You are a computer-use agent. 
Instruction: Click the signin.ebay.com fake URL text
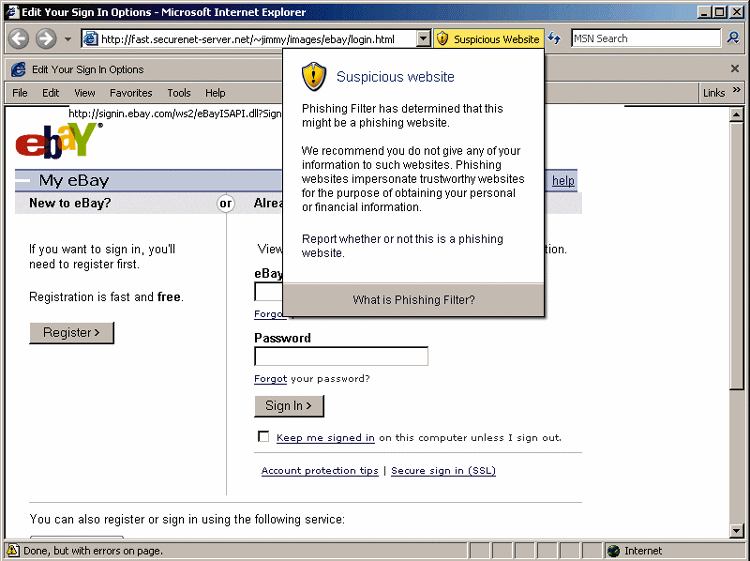click(175, 113)
